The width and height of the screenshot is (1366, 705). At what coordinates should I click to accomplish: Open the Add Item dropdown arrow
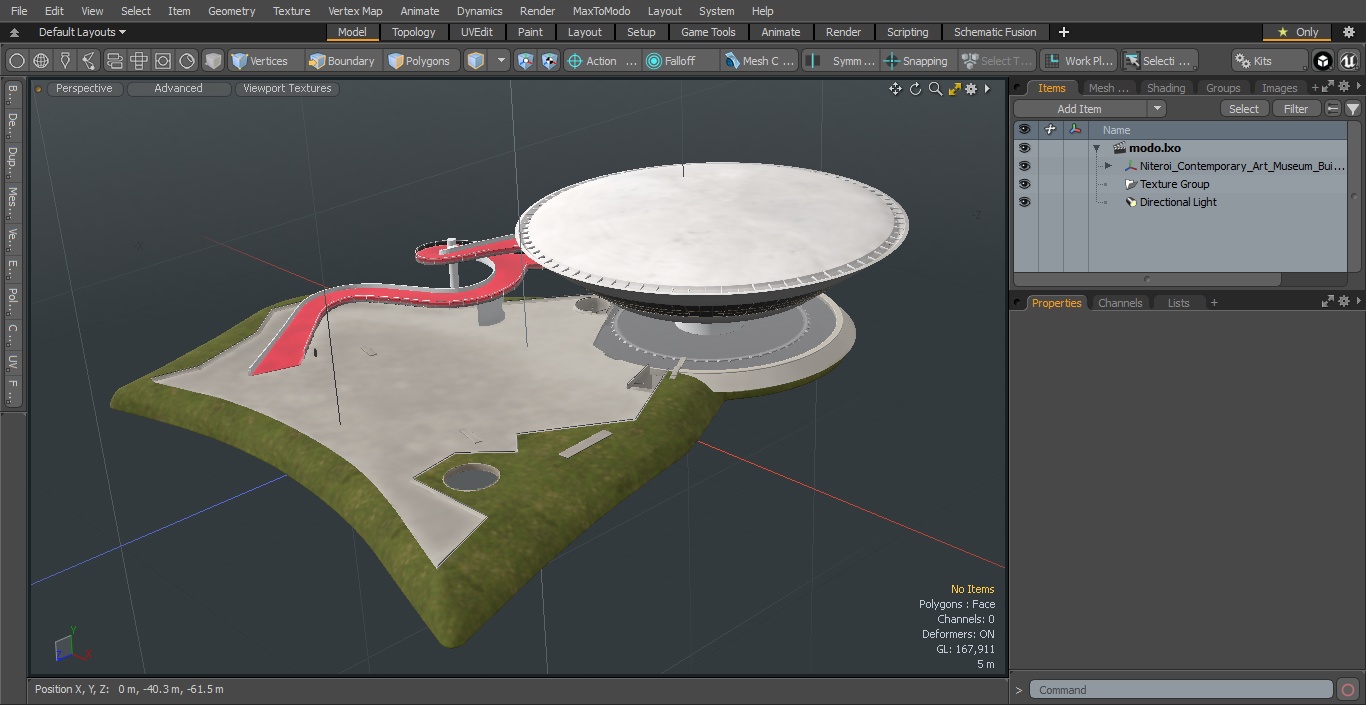(1157, 109)
